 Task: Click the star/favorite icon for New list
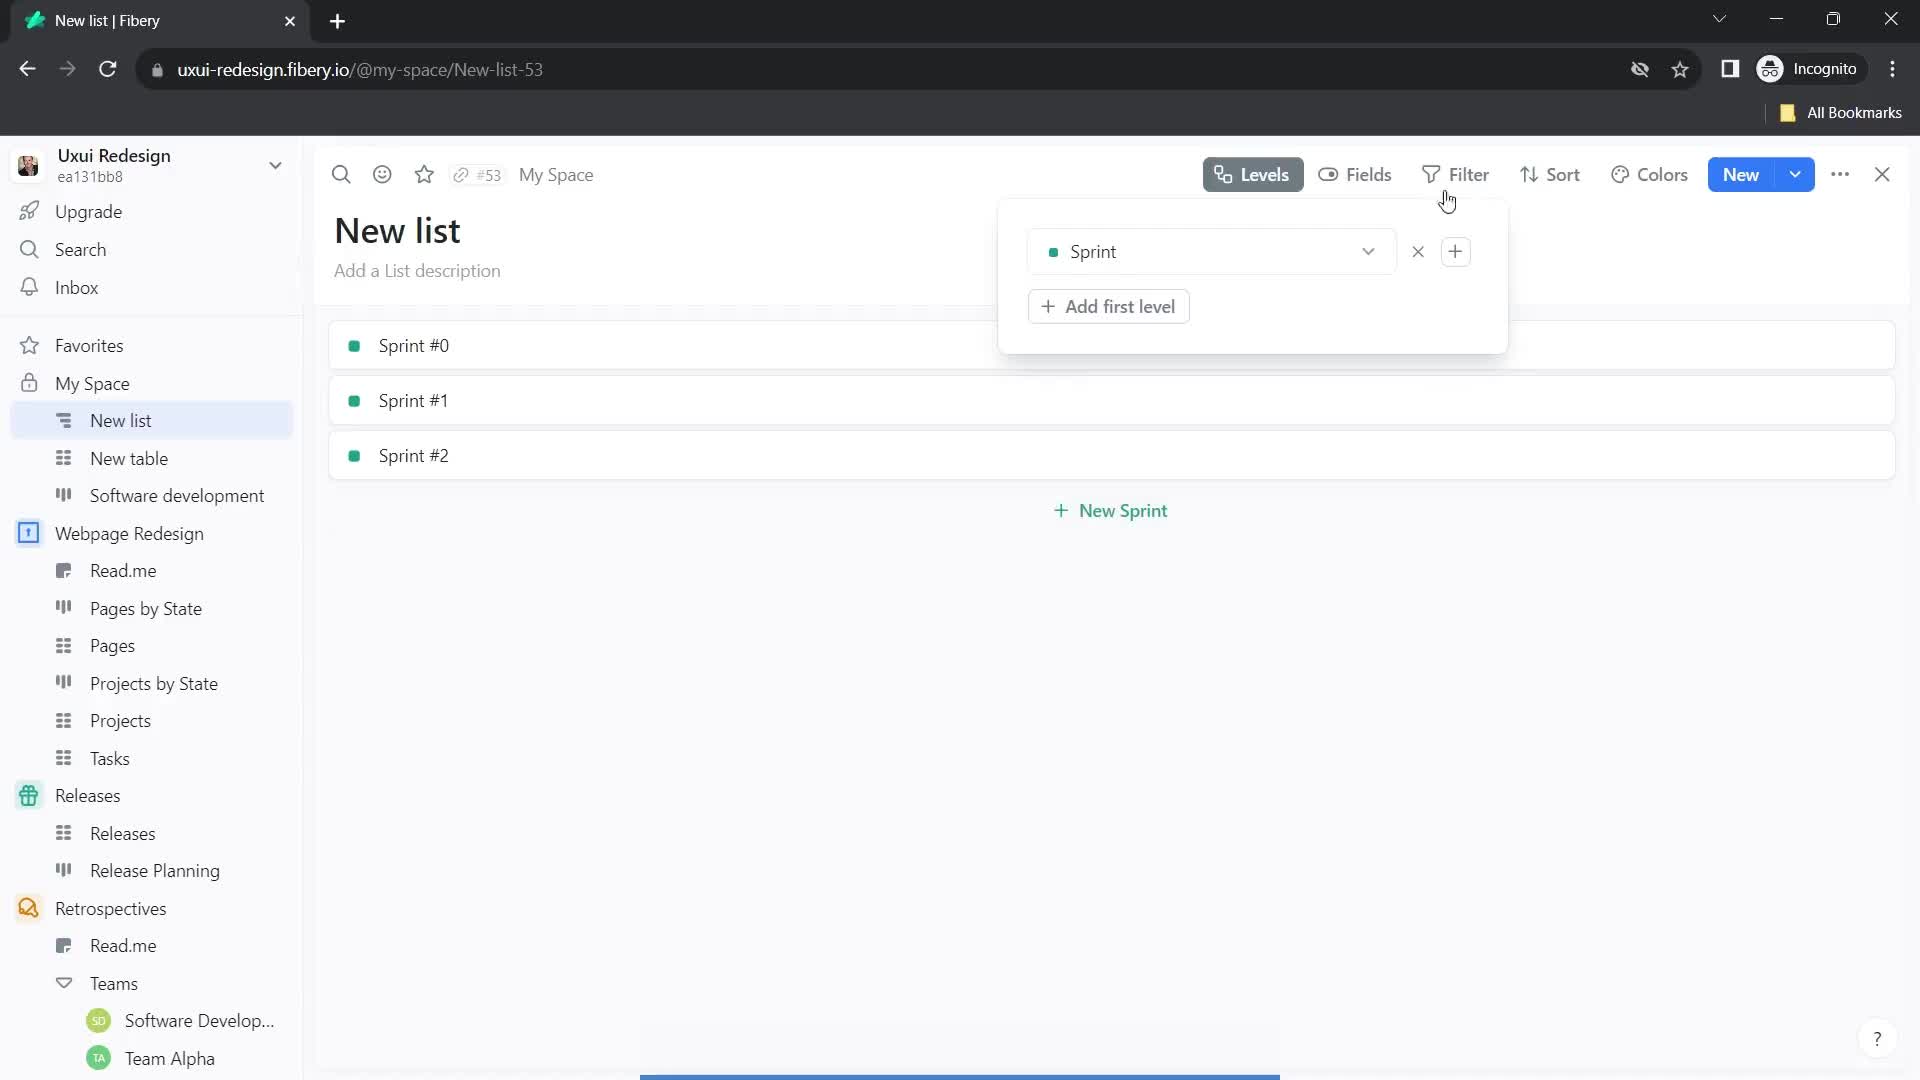pos(425,174)
